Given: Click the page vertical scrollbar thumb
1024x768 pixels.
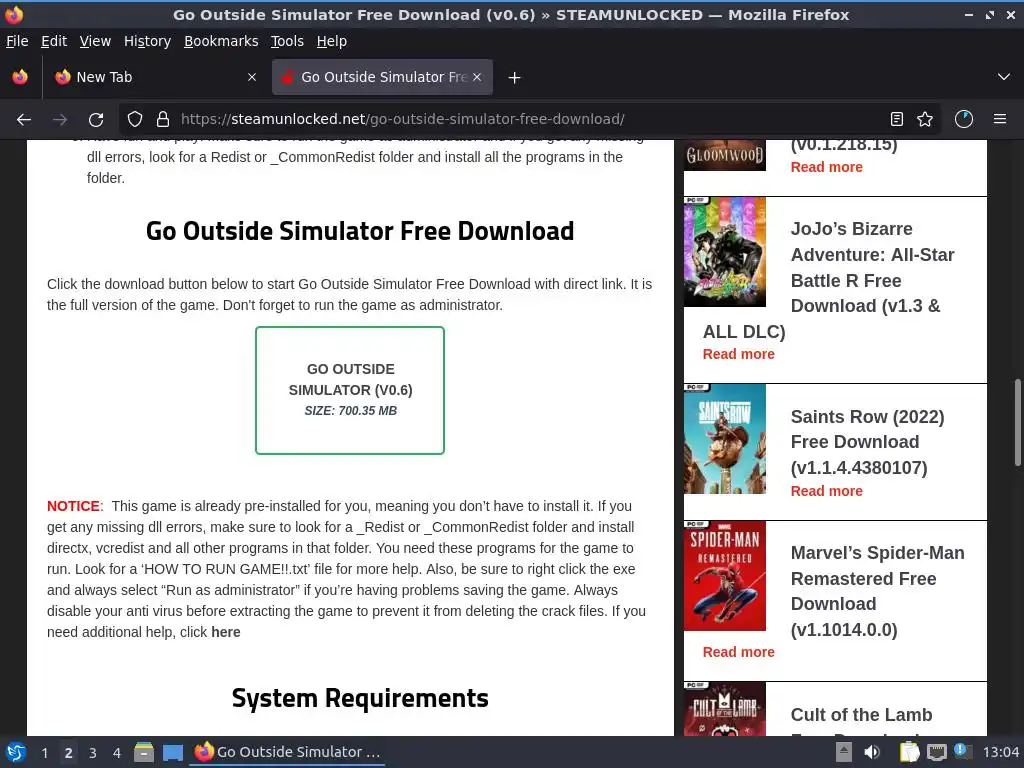Looking at the screenshot, I should (x=1017, y=423).
